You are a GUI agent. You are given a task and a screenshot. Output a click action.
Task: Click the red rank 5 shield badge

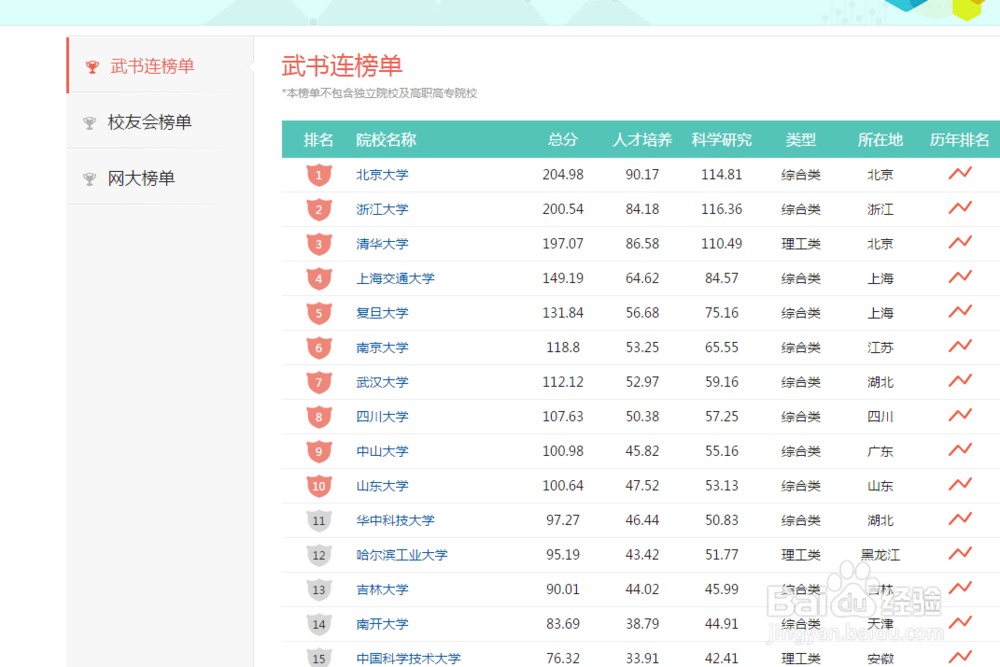tap(319, 313)
